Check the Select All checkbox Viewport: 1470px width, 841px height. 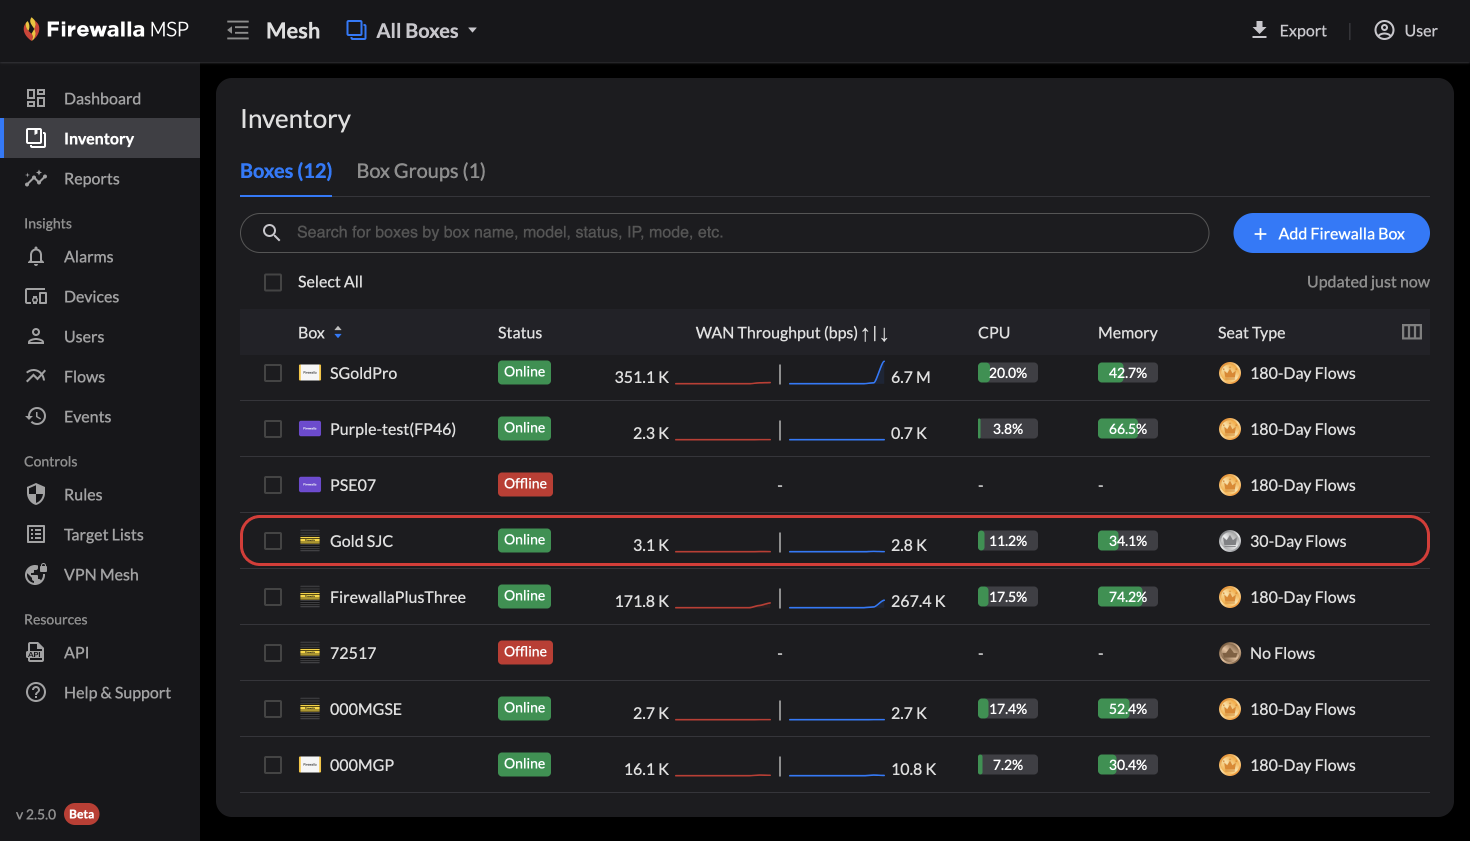pyautogui.click(x=273, y=282)
